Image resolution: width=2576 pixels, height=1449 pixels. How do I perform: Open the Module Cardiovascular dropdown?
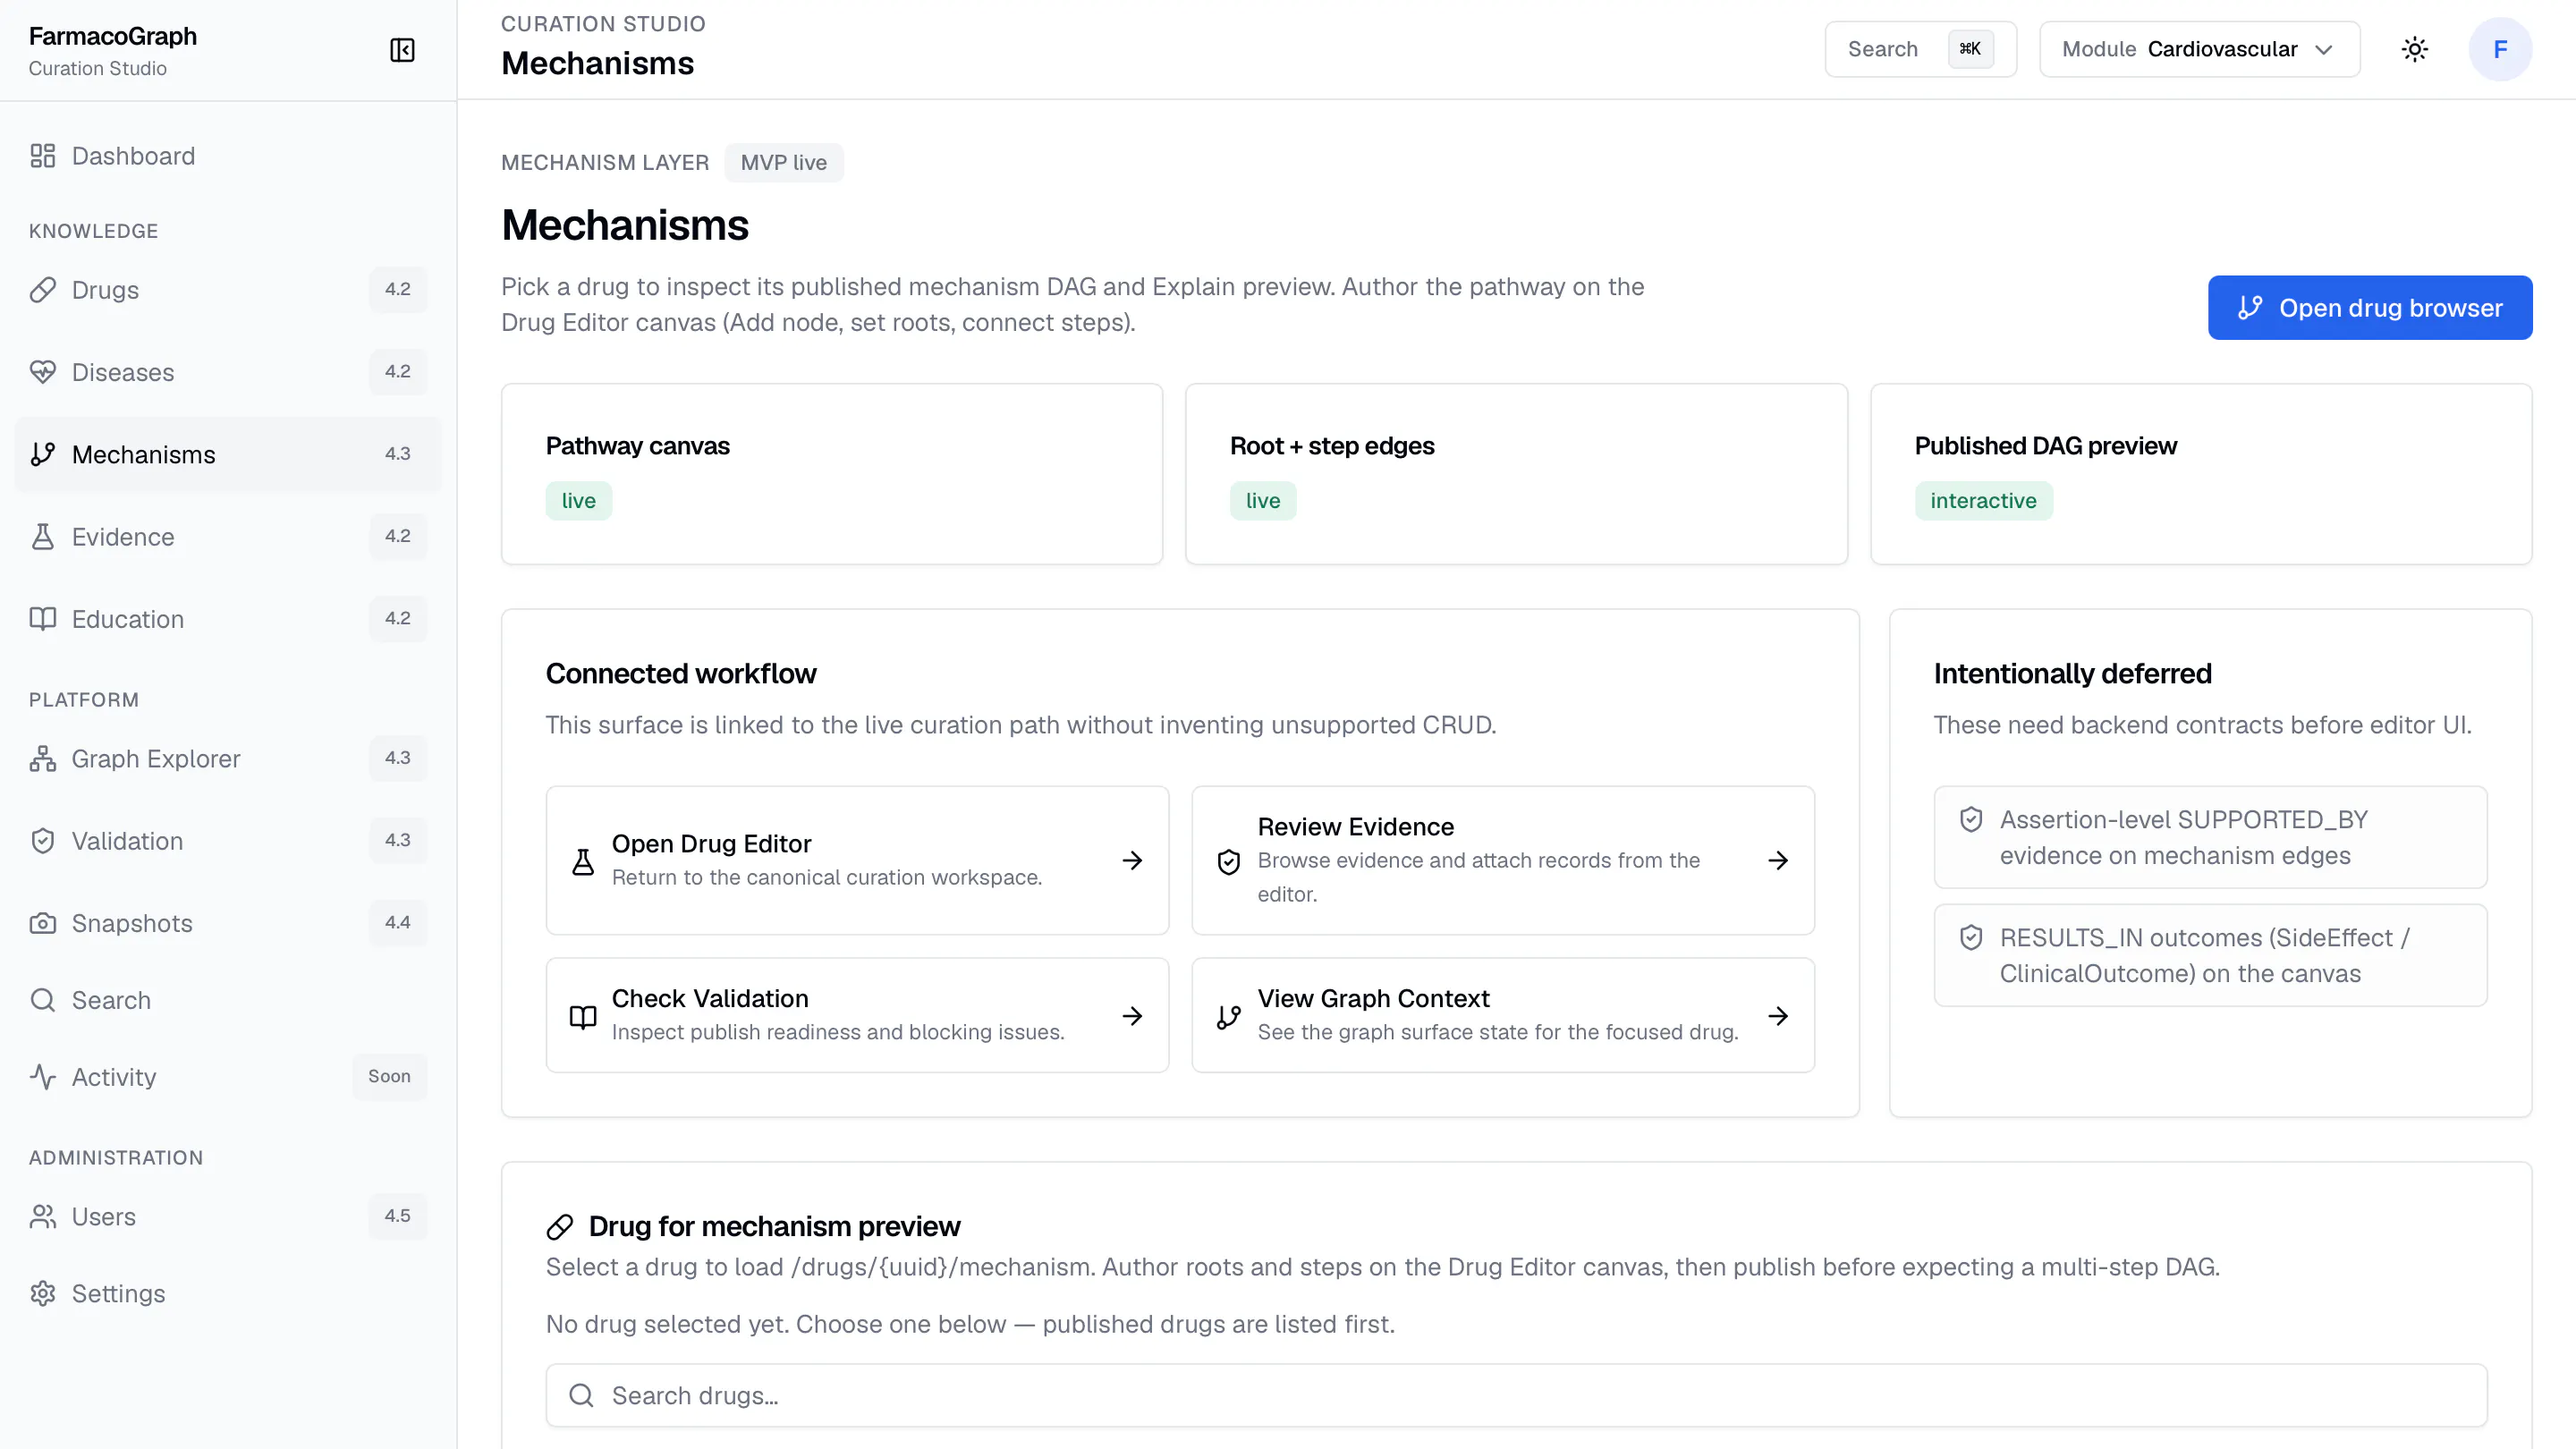point(2199,49)
